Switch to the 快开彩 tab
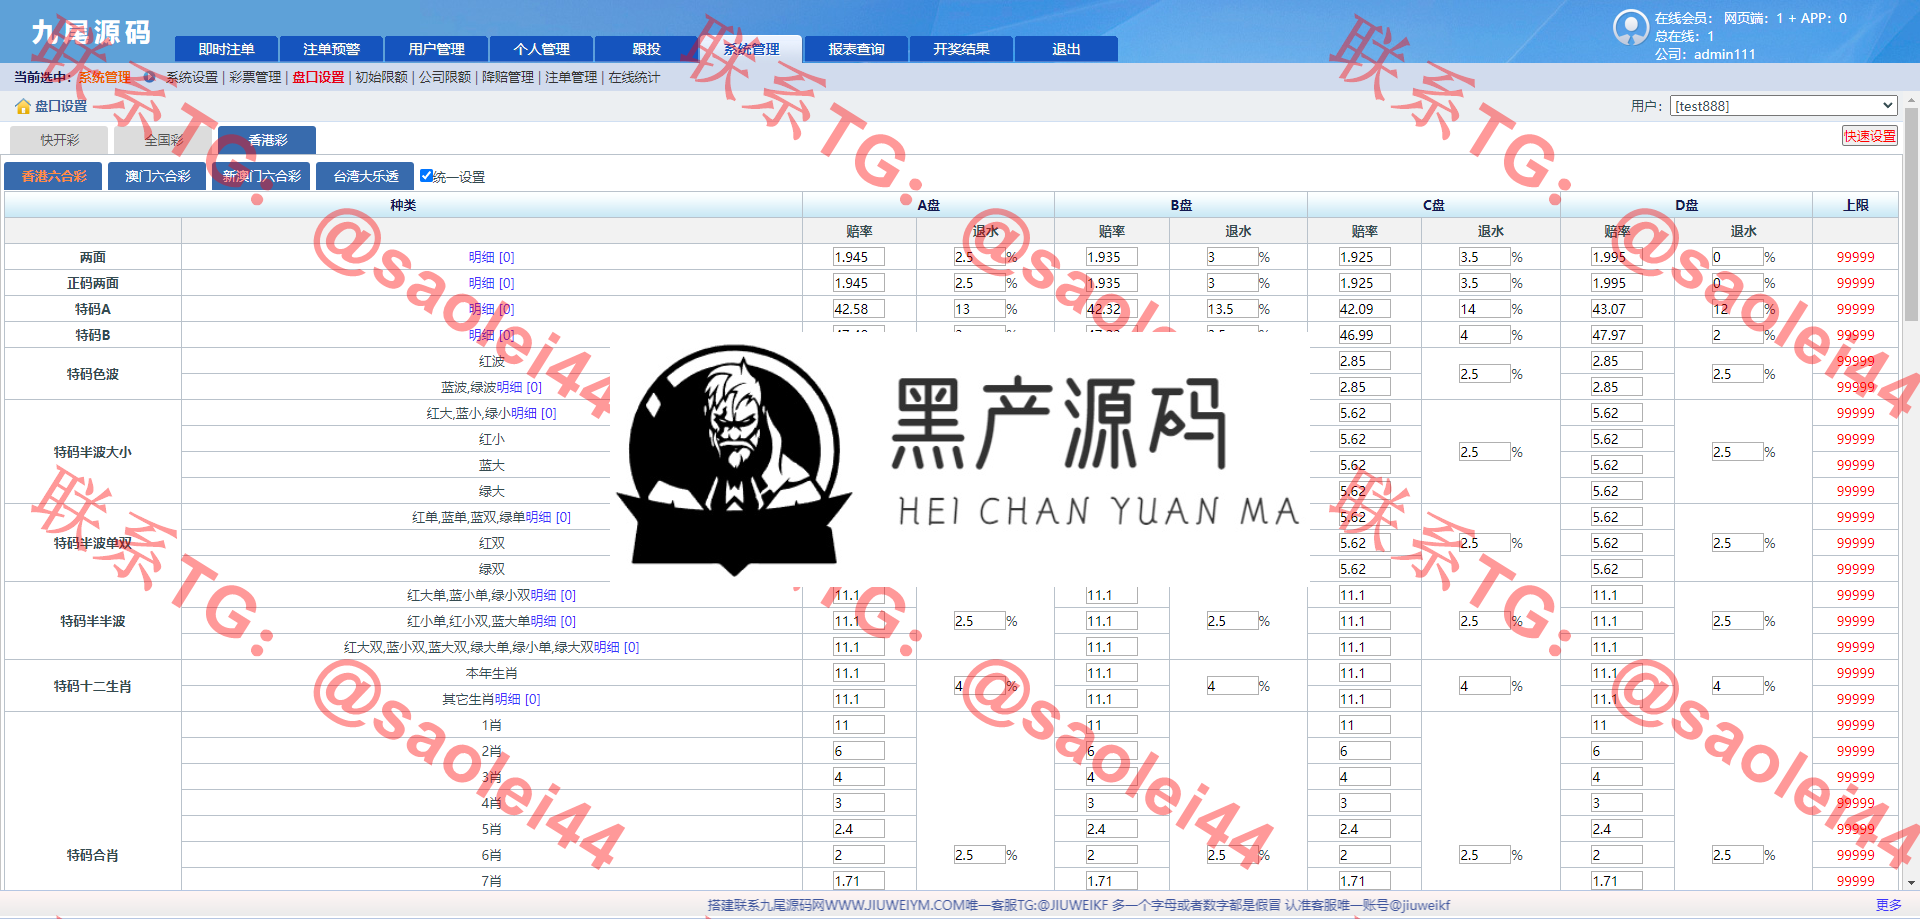 [x=60, y=140]
